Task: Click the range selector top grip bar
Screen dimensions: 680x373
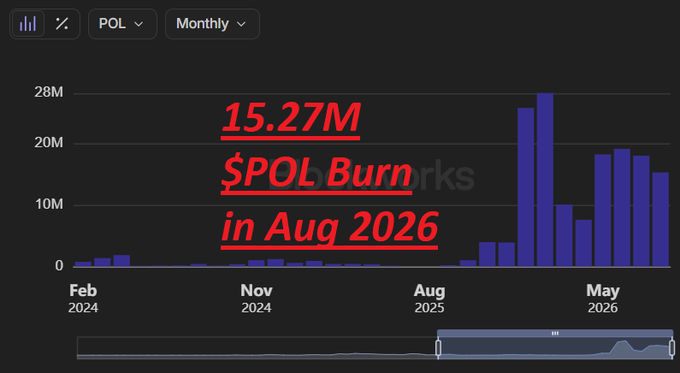Action: 555,333
